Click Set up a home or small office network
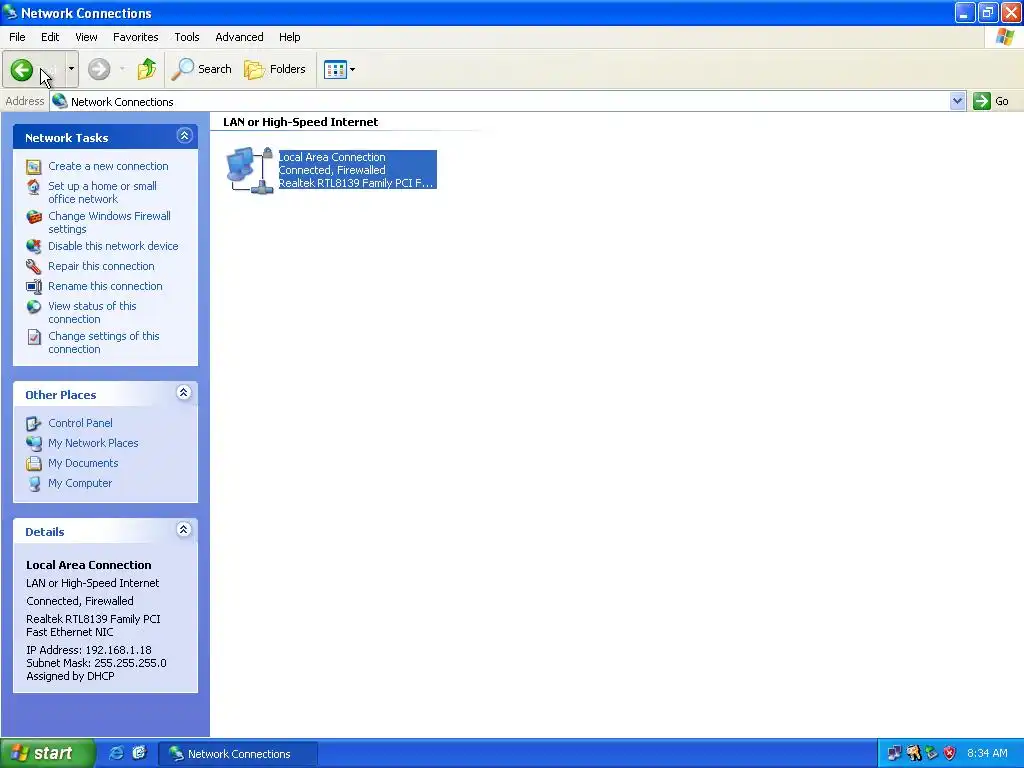The width and height of the screenshot is (1024, 768). click(103, 193)
